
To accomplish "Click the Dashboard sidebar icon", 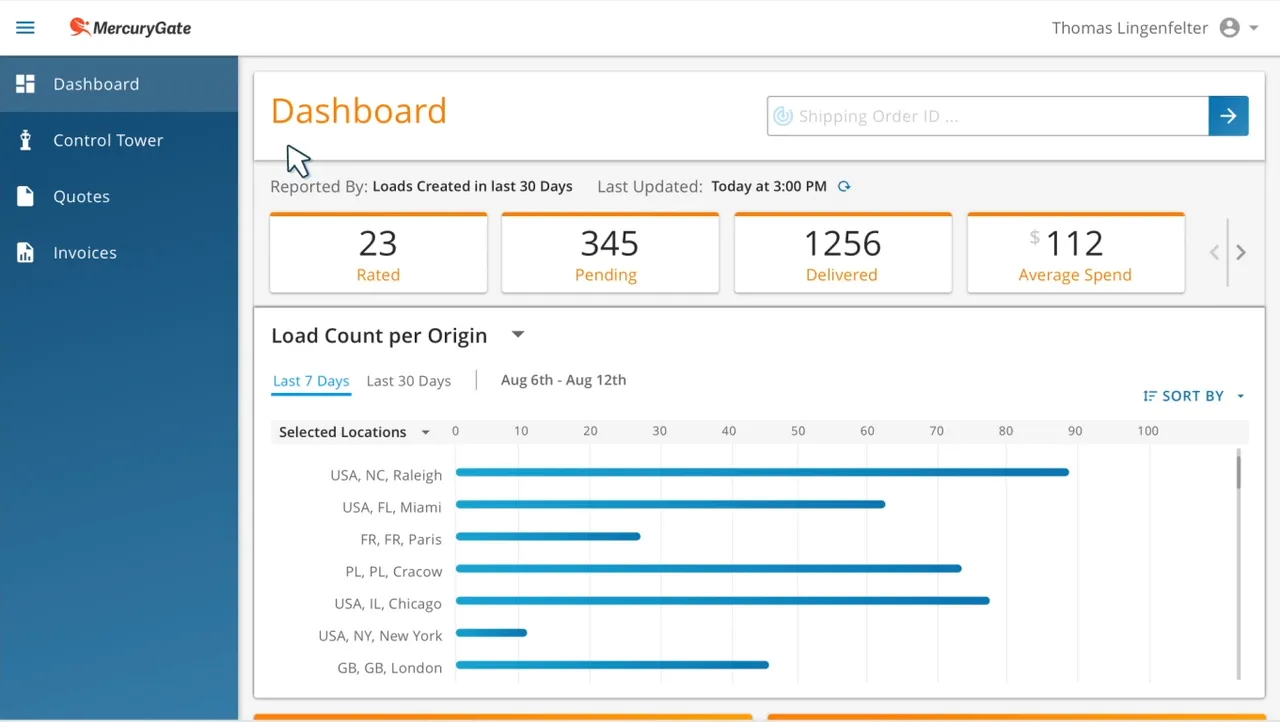I will click(x=25, y=84).
